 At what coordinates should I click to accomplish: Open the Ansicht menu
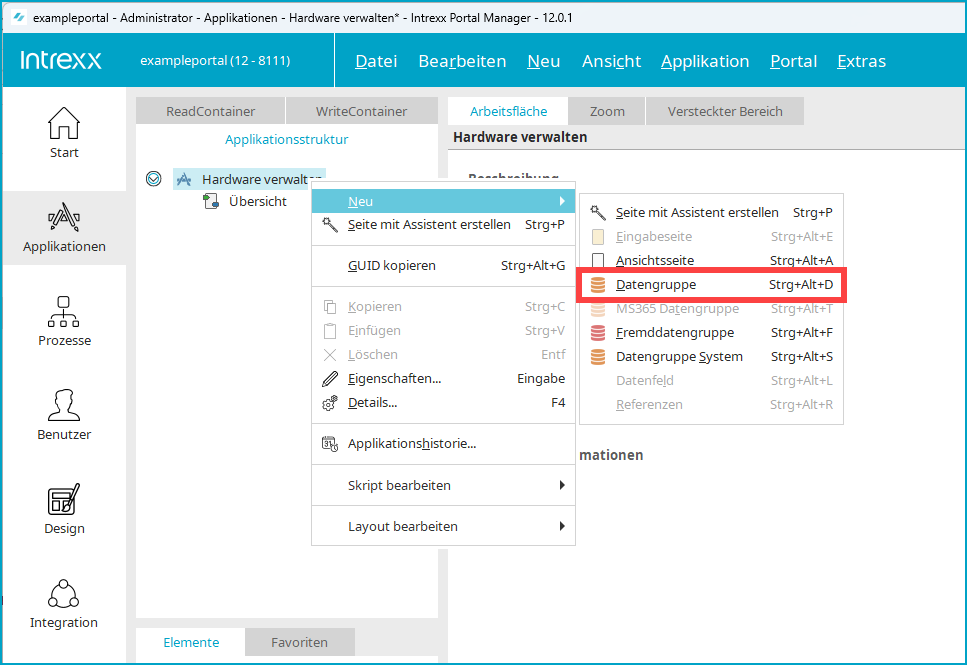(x=611, y=61)
